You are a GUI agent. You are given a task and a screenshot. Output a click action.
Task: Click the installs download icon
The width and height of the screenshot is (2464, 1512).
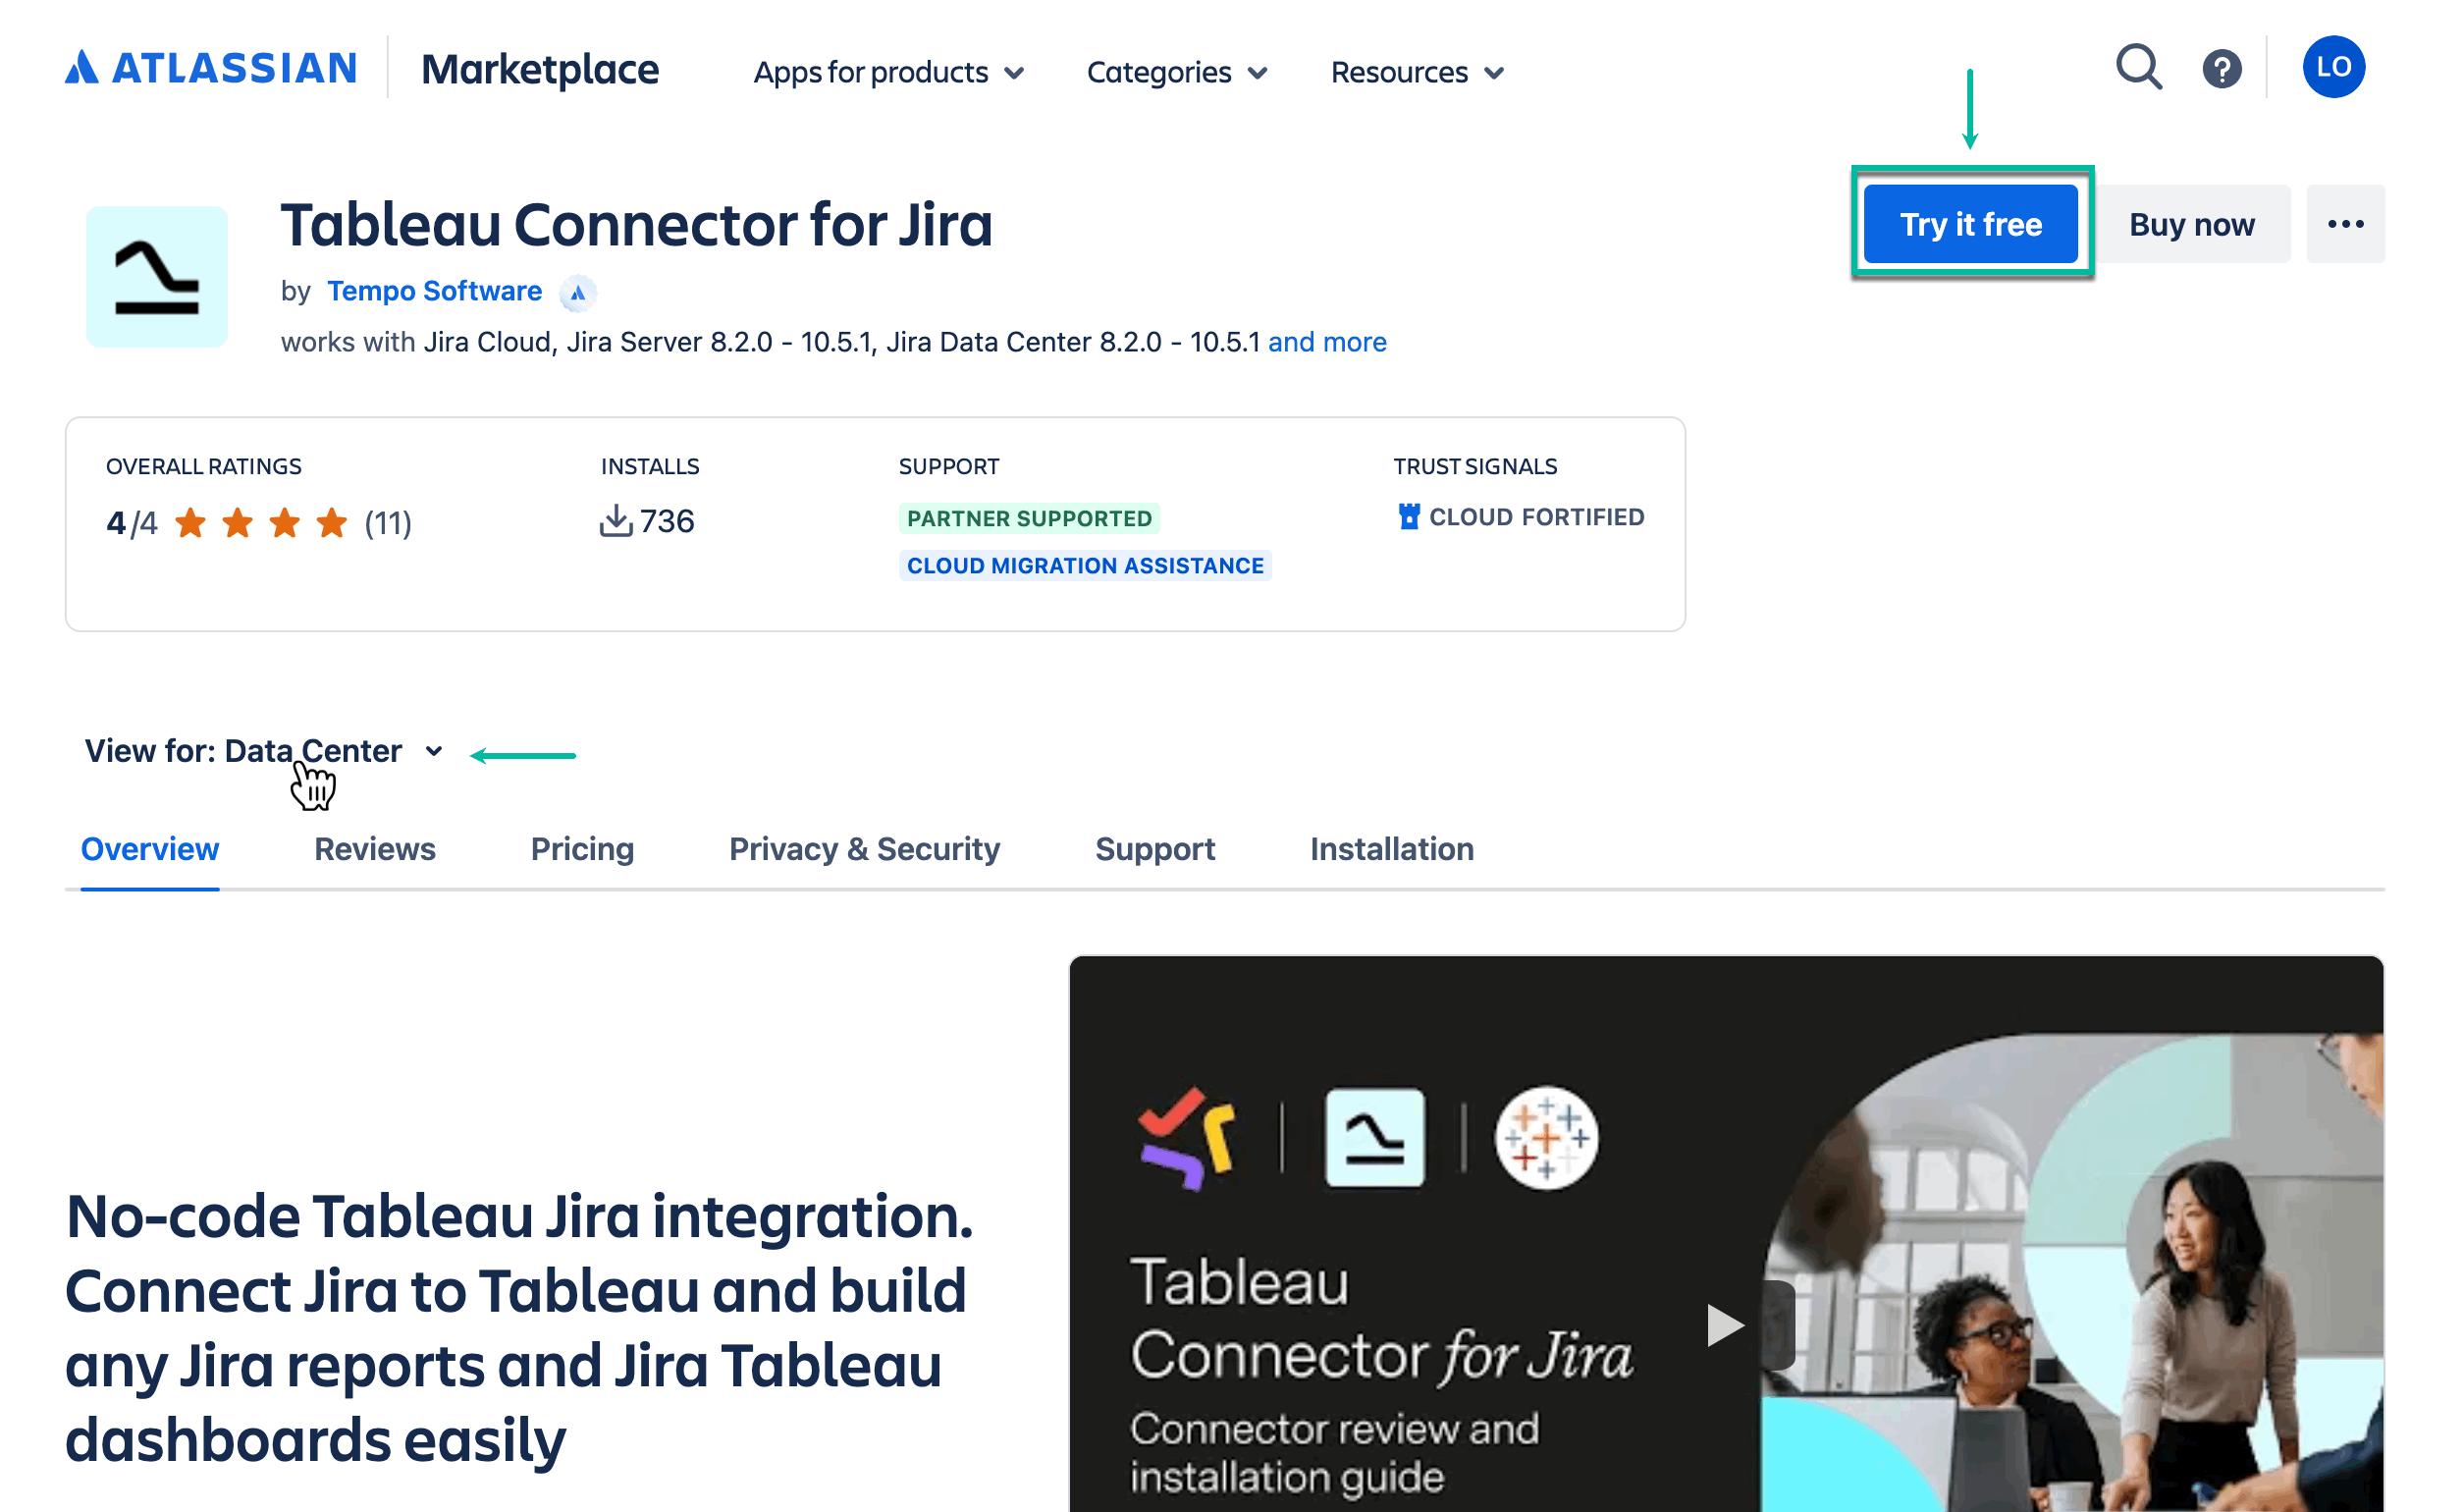(618, 520)
